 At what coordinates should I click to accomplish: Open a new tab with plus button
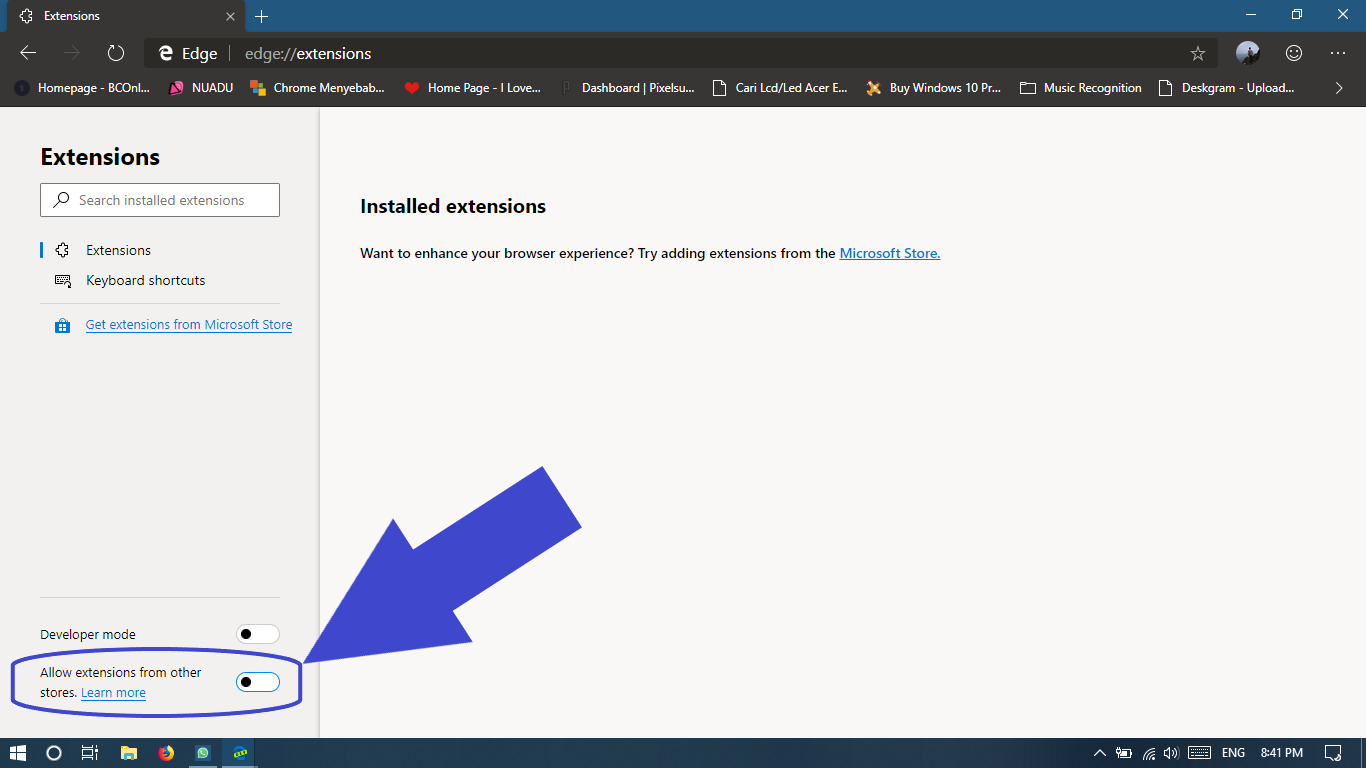coord(262,16)
